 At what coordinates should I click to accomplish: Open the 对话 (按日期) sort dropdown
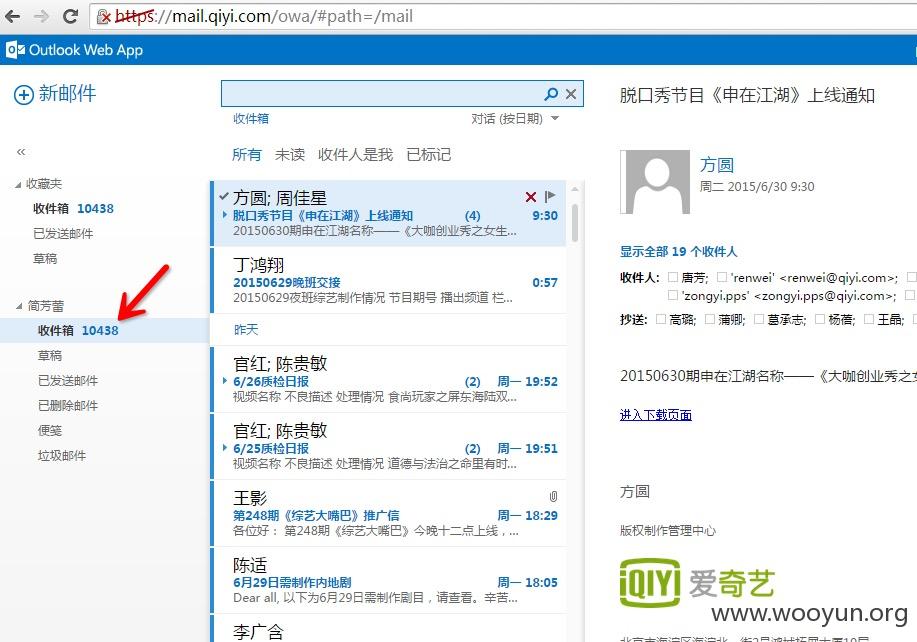(515, 119)
